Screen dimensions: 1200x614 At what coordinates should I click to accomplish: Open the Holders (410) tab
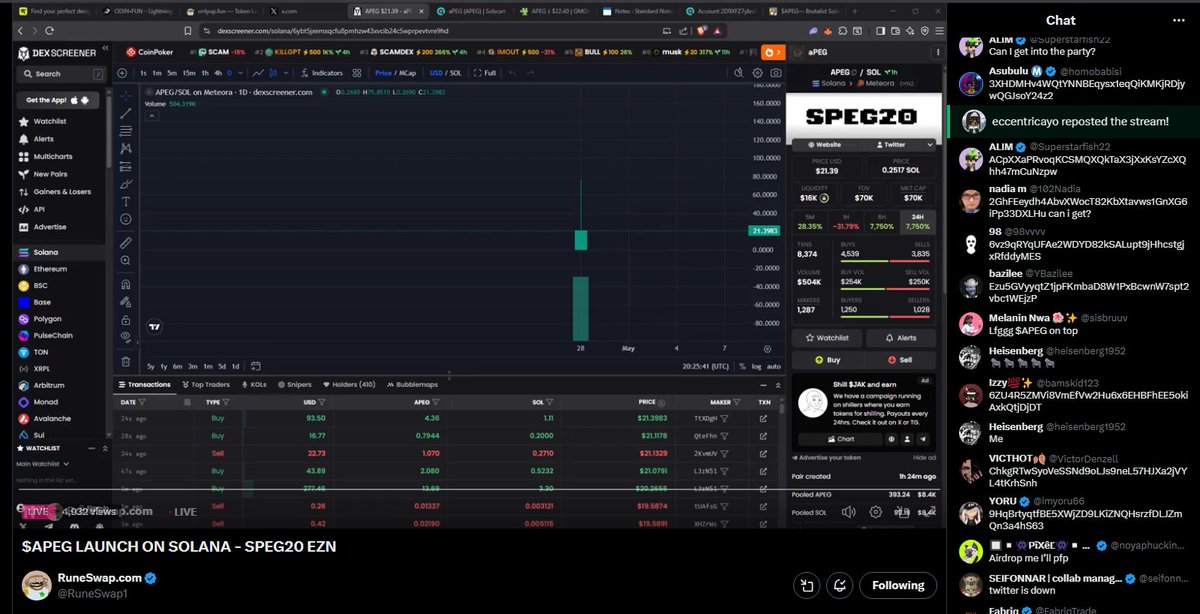tap(348, 385)
